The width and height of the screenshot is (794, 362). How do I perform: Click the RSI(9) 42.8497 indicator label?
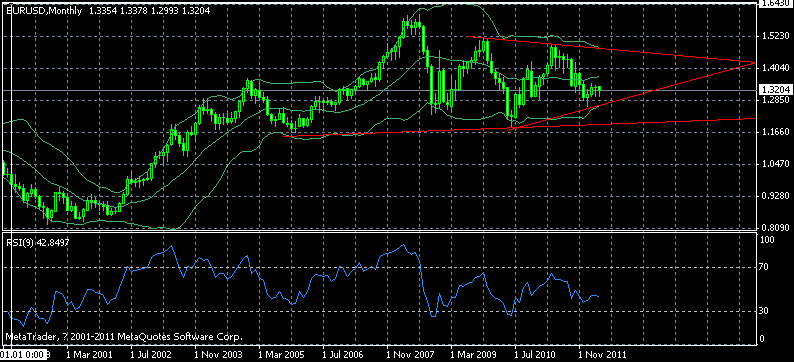tap(37, 243)
